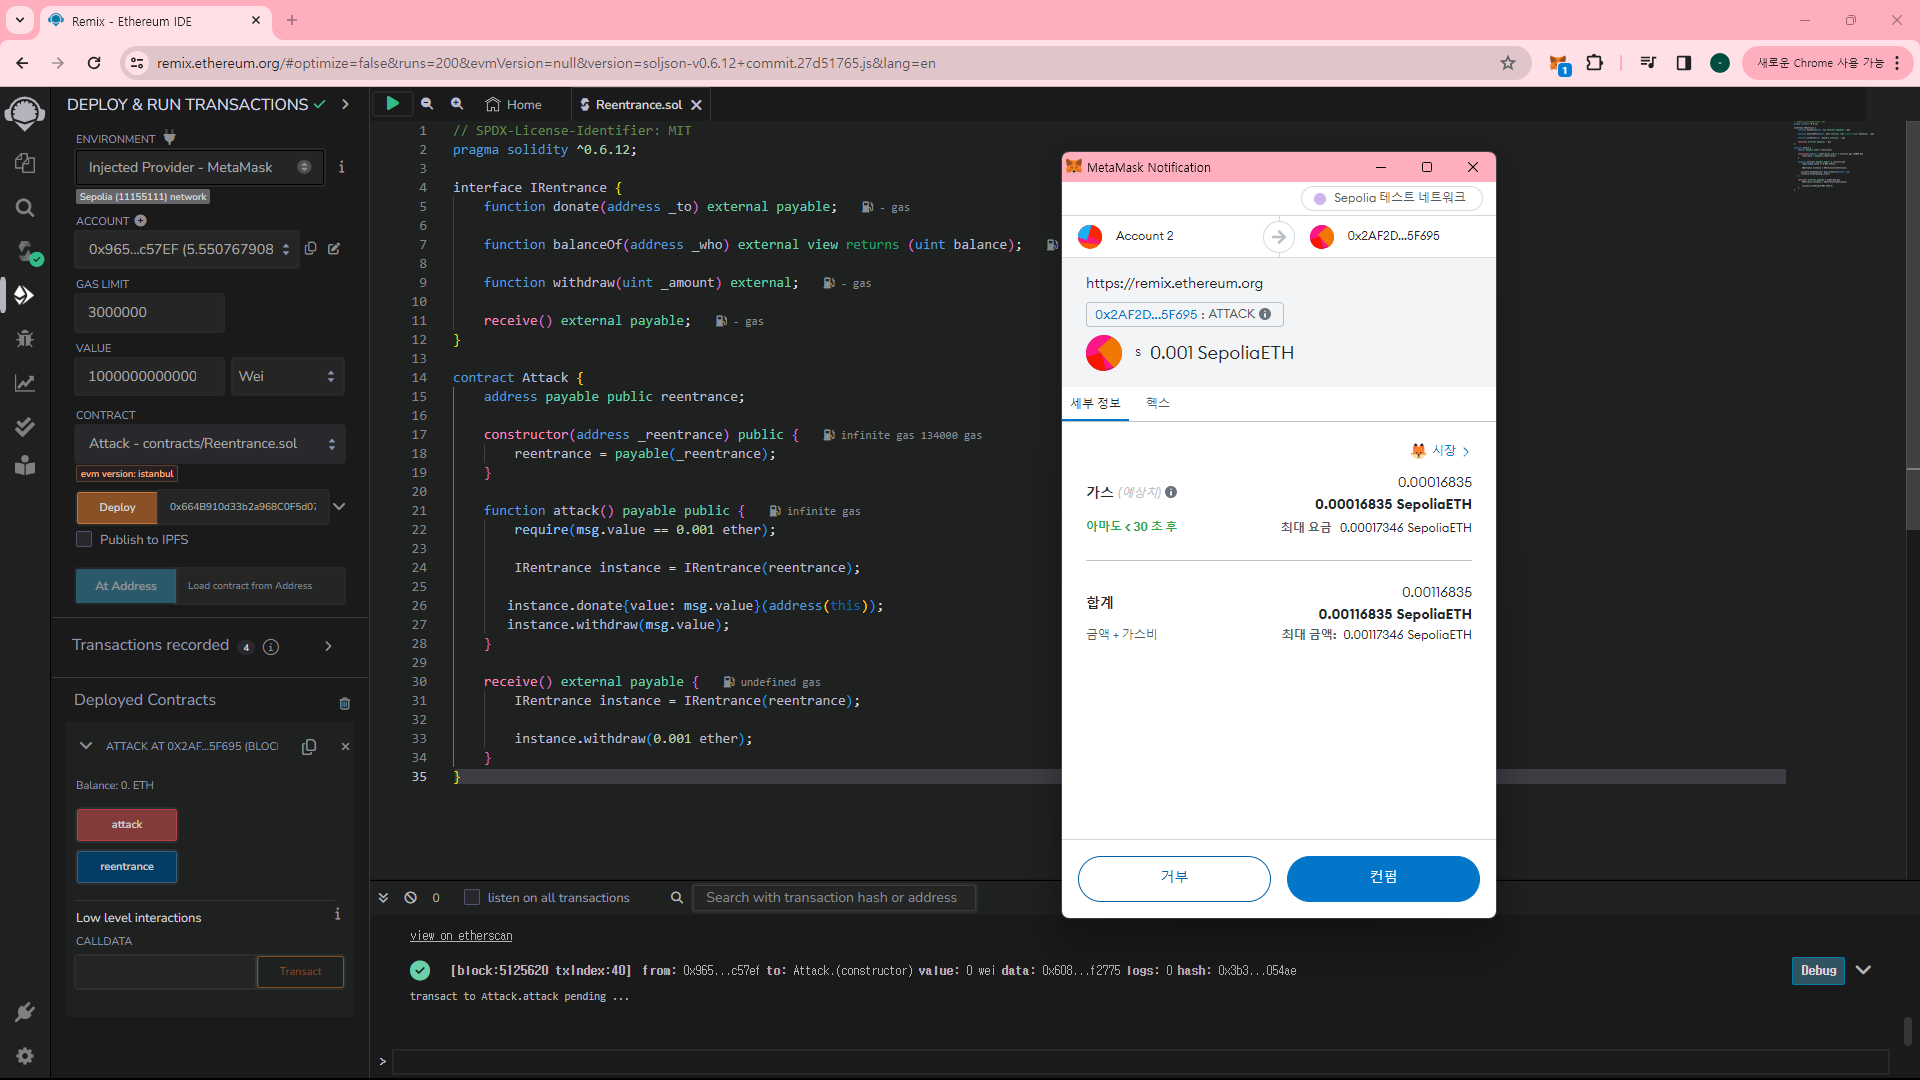Open environment info icon

(342, 167)
